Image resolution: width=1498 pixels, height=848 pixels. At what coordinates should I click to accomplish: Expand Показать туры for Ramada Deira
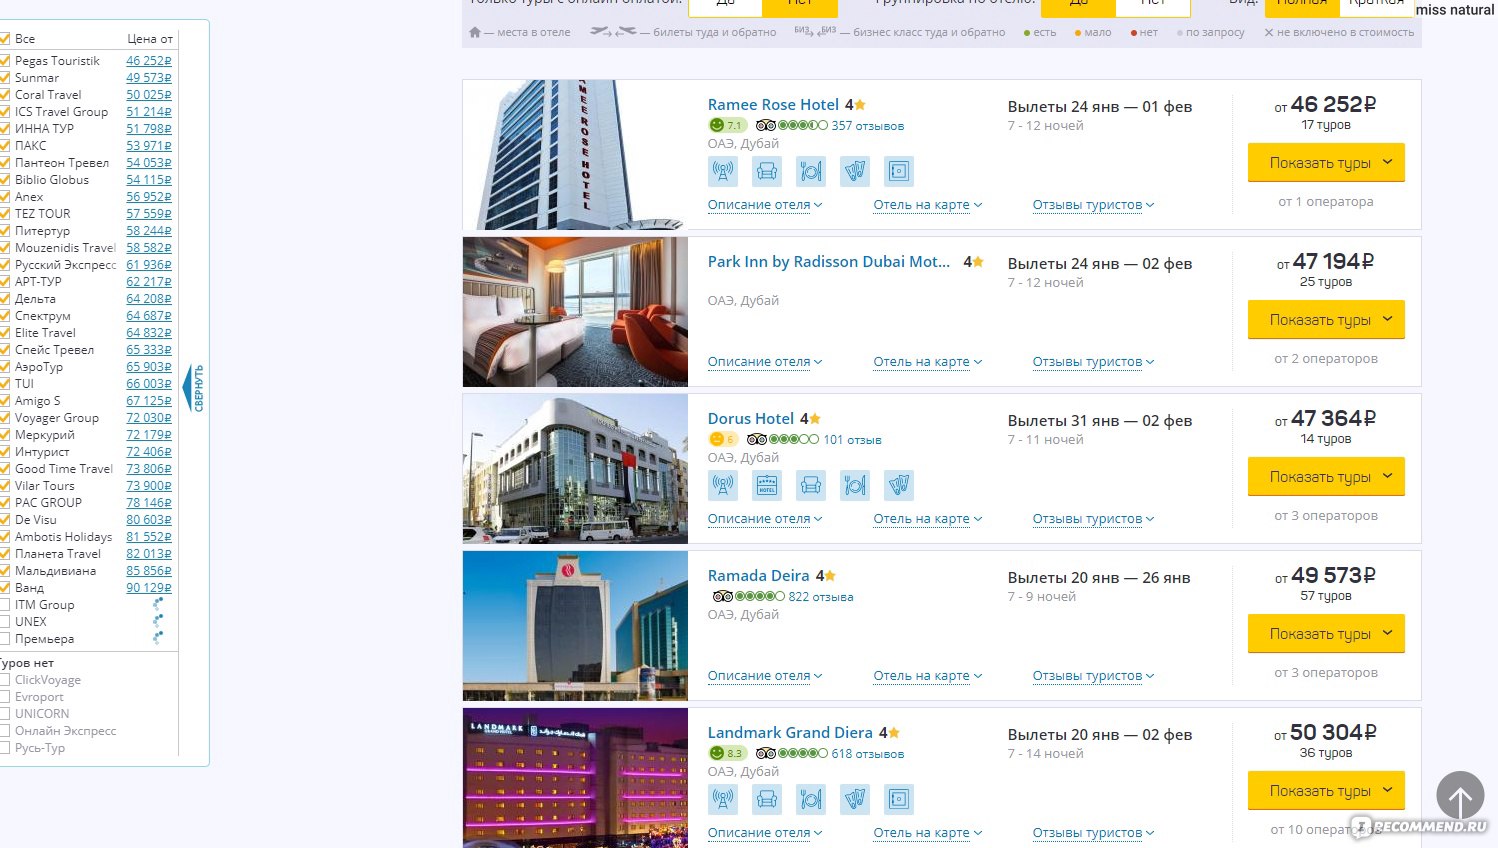1326,633
